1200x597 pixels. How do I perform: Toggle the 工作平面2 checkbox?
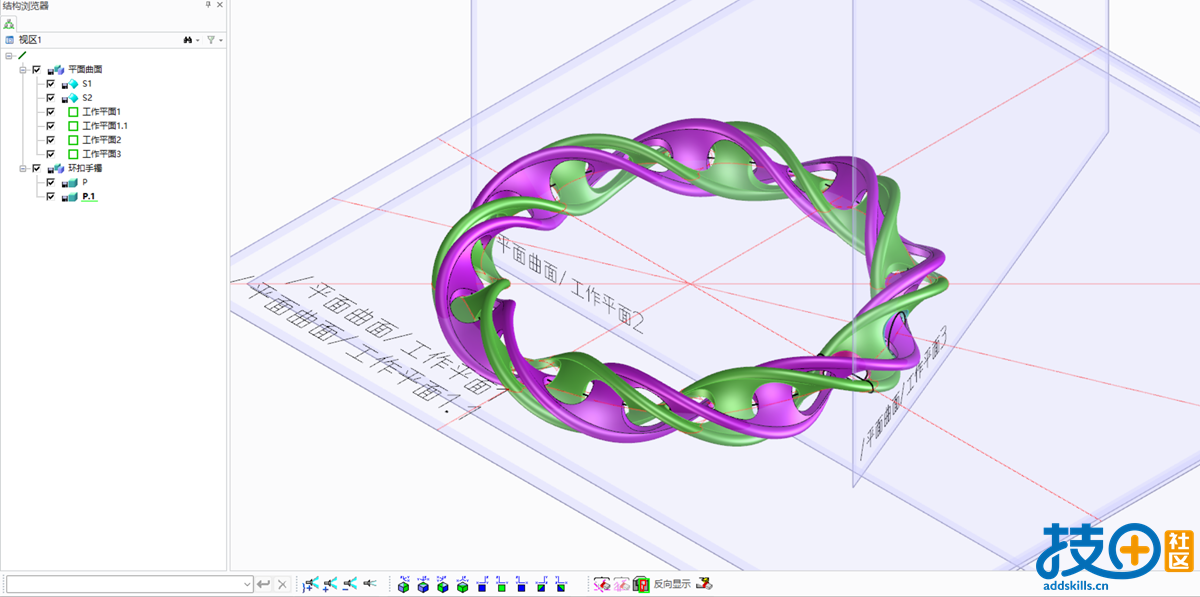(50, 140)
